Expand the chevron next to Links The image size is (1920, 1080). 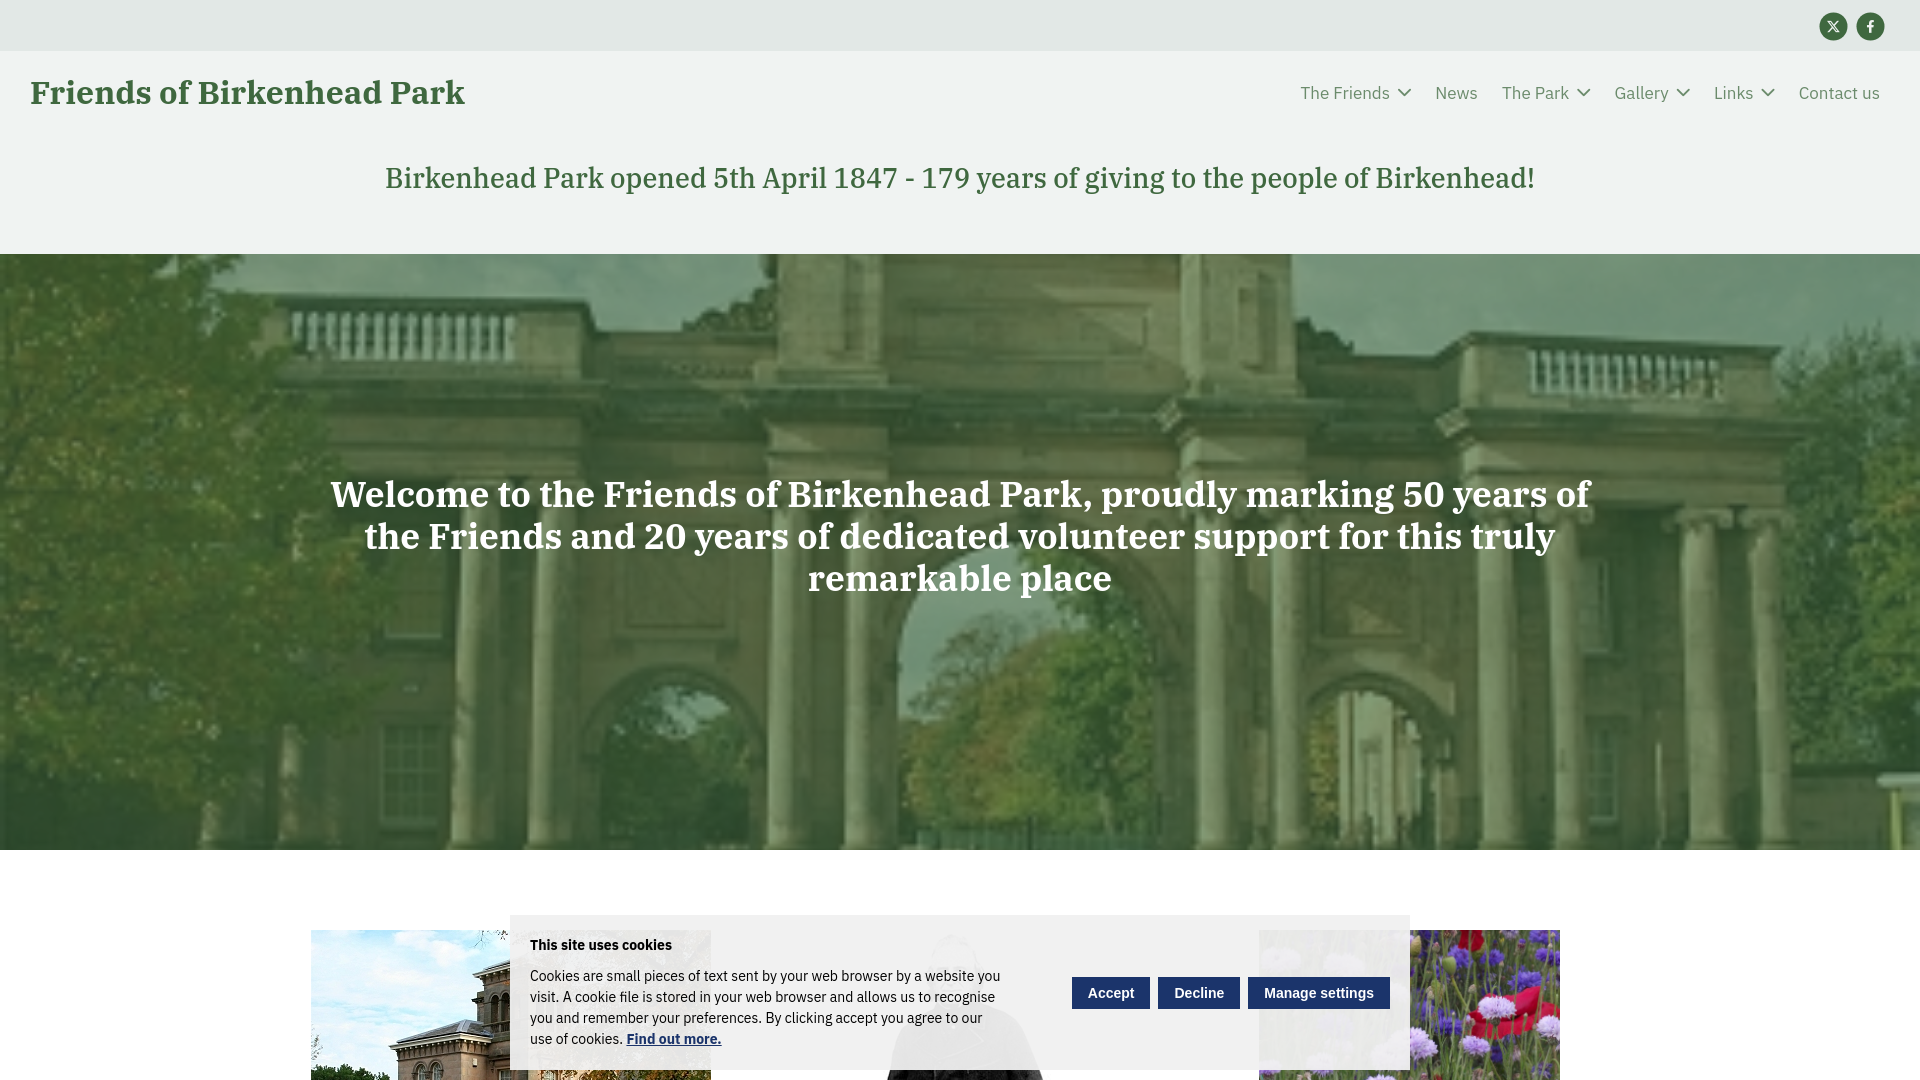[1768, 93]
